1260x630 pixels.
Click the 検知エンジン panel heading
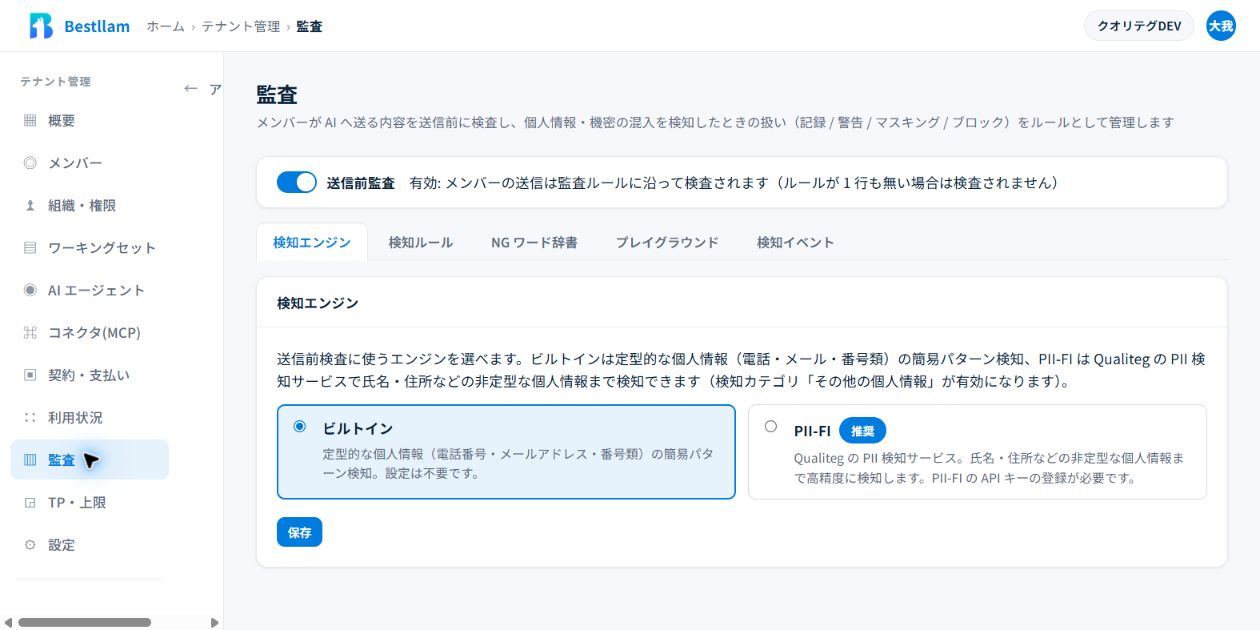tap(318, 302)
